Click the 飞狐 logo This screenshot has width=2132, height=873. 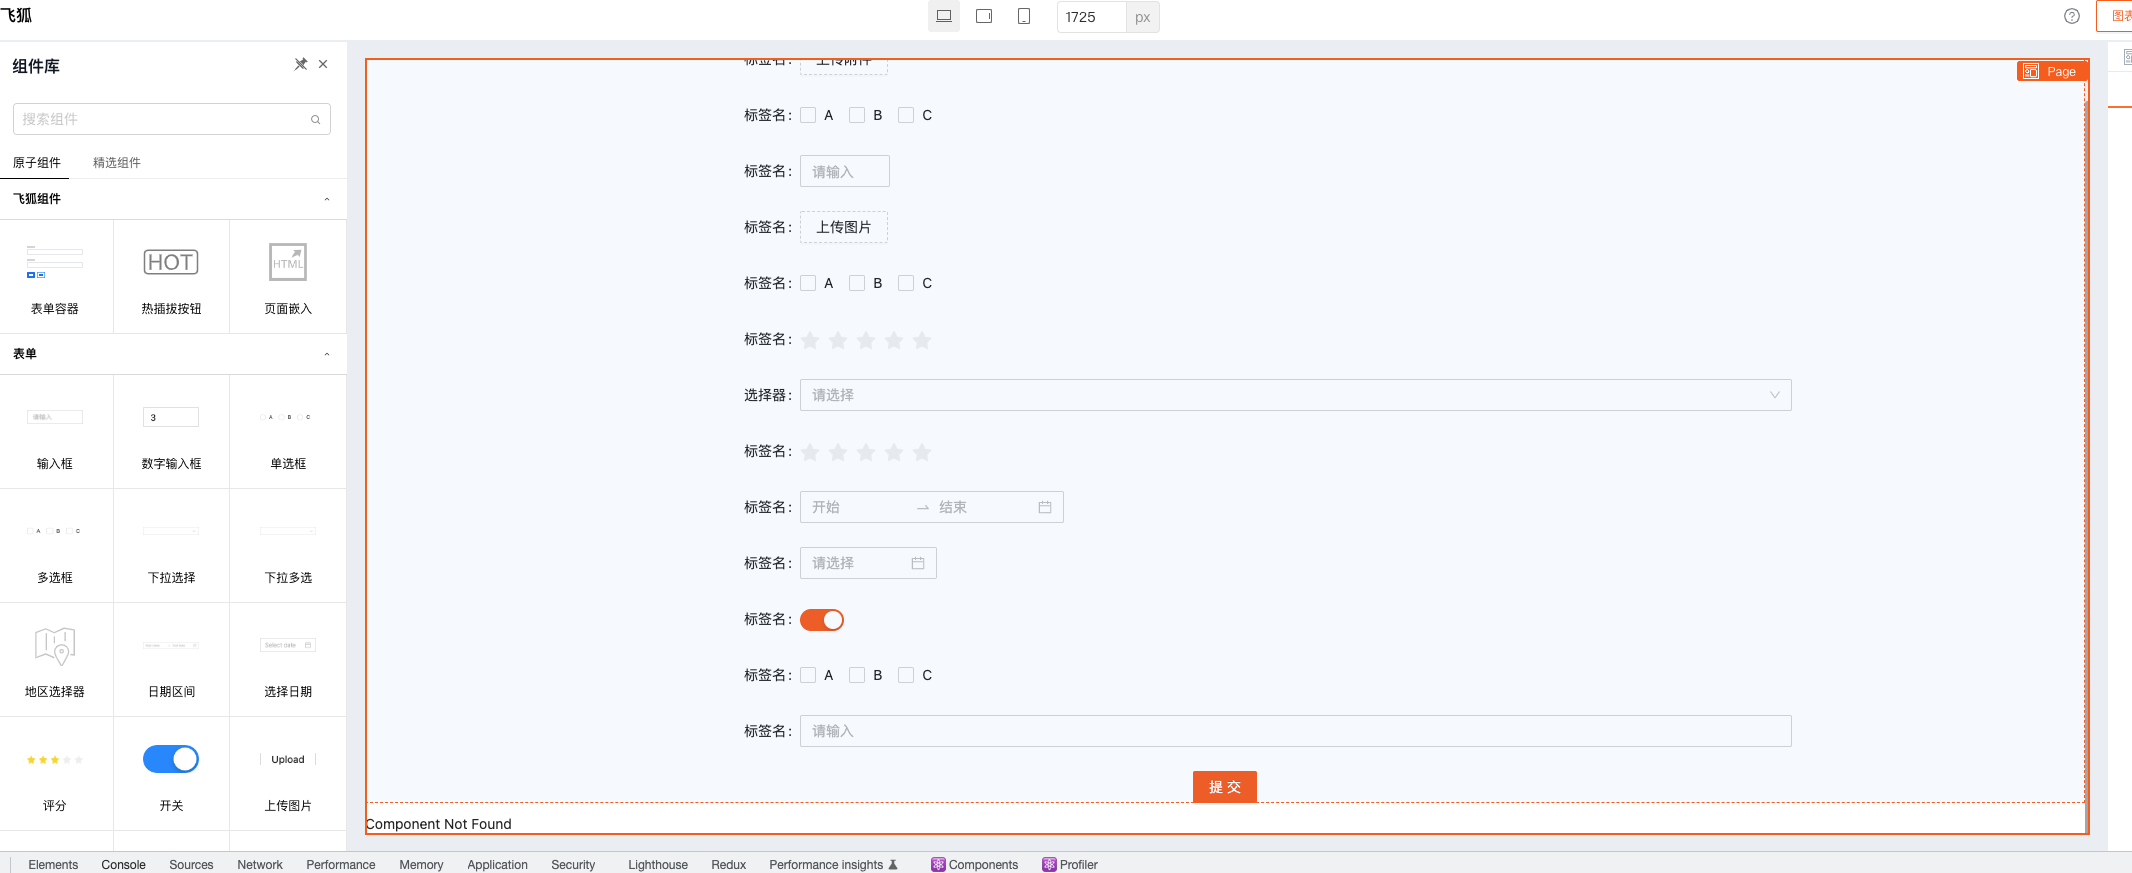coord(16,15)
